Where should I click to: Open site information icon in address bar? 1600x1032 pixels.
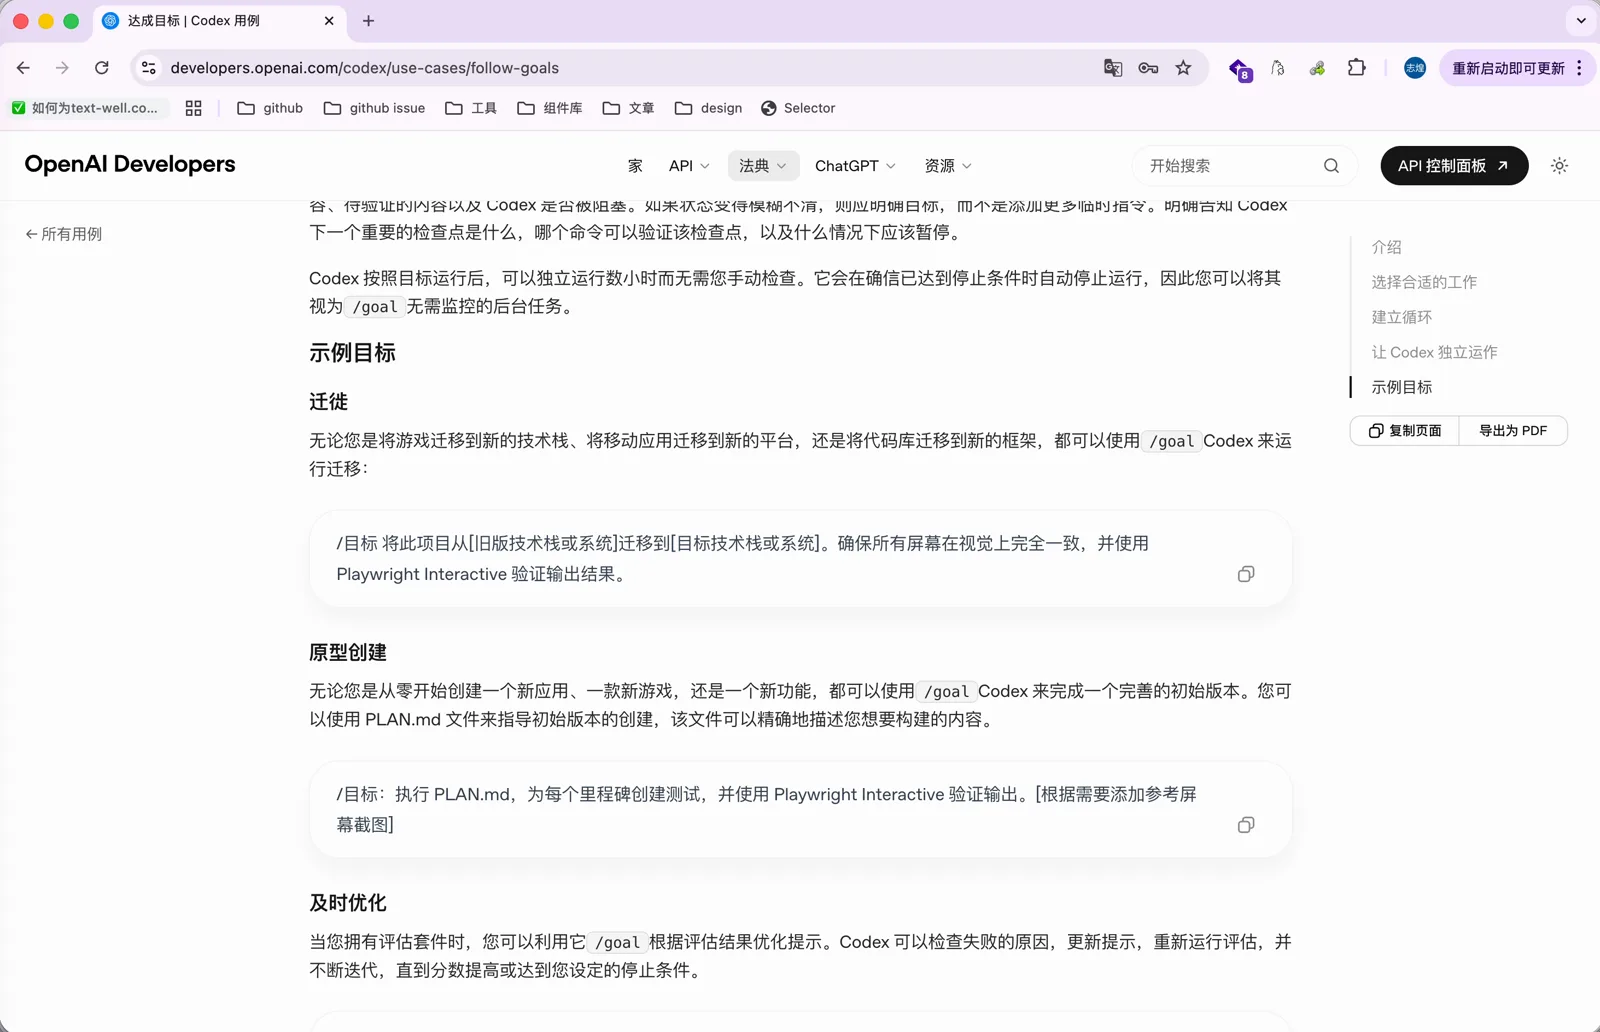[149, 68]
